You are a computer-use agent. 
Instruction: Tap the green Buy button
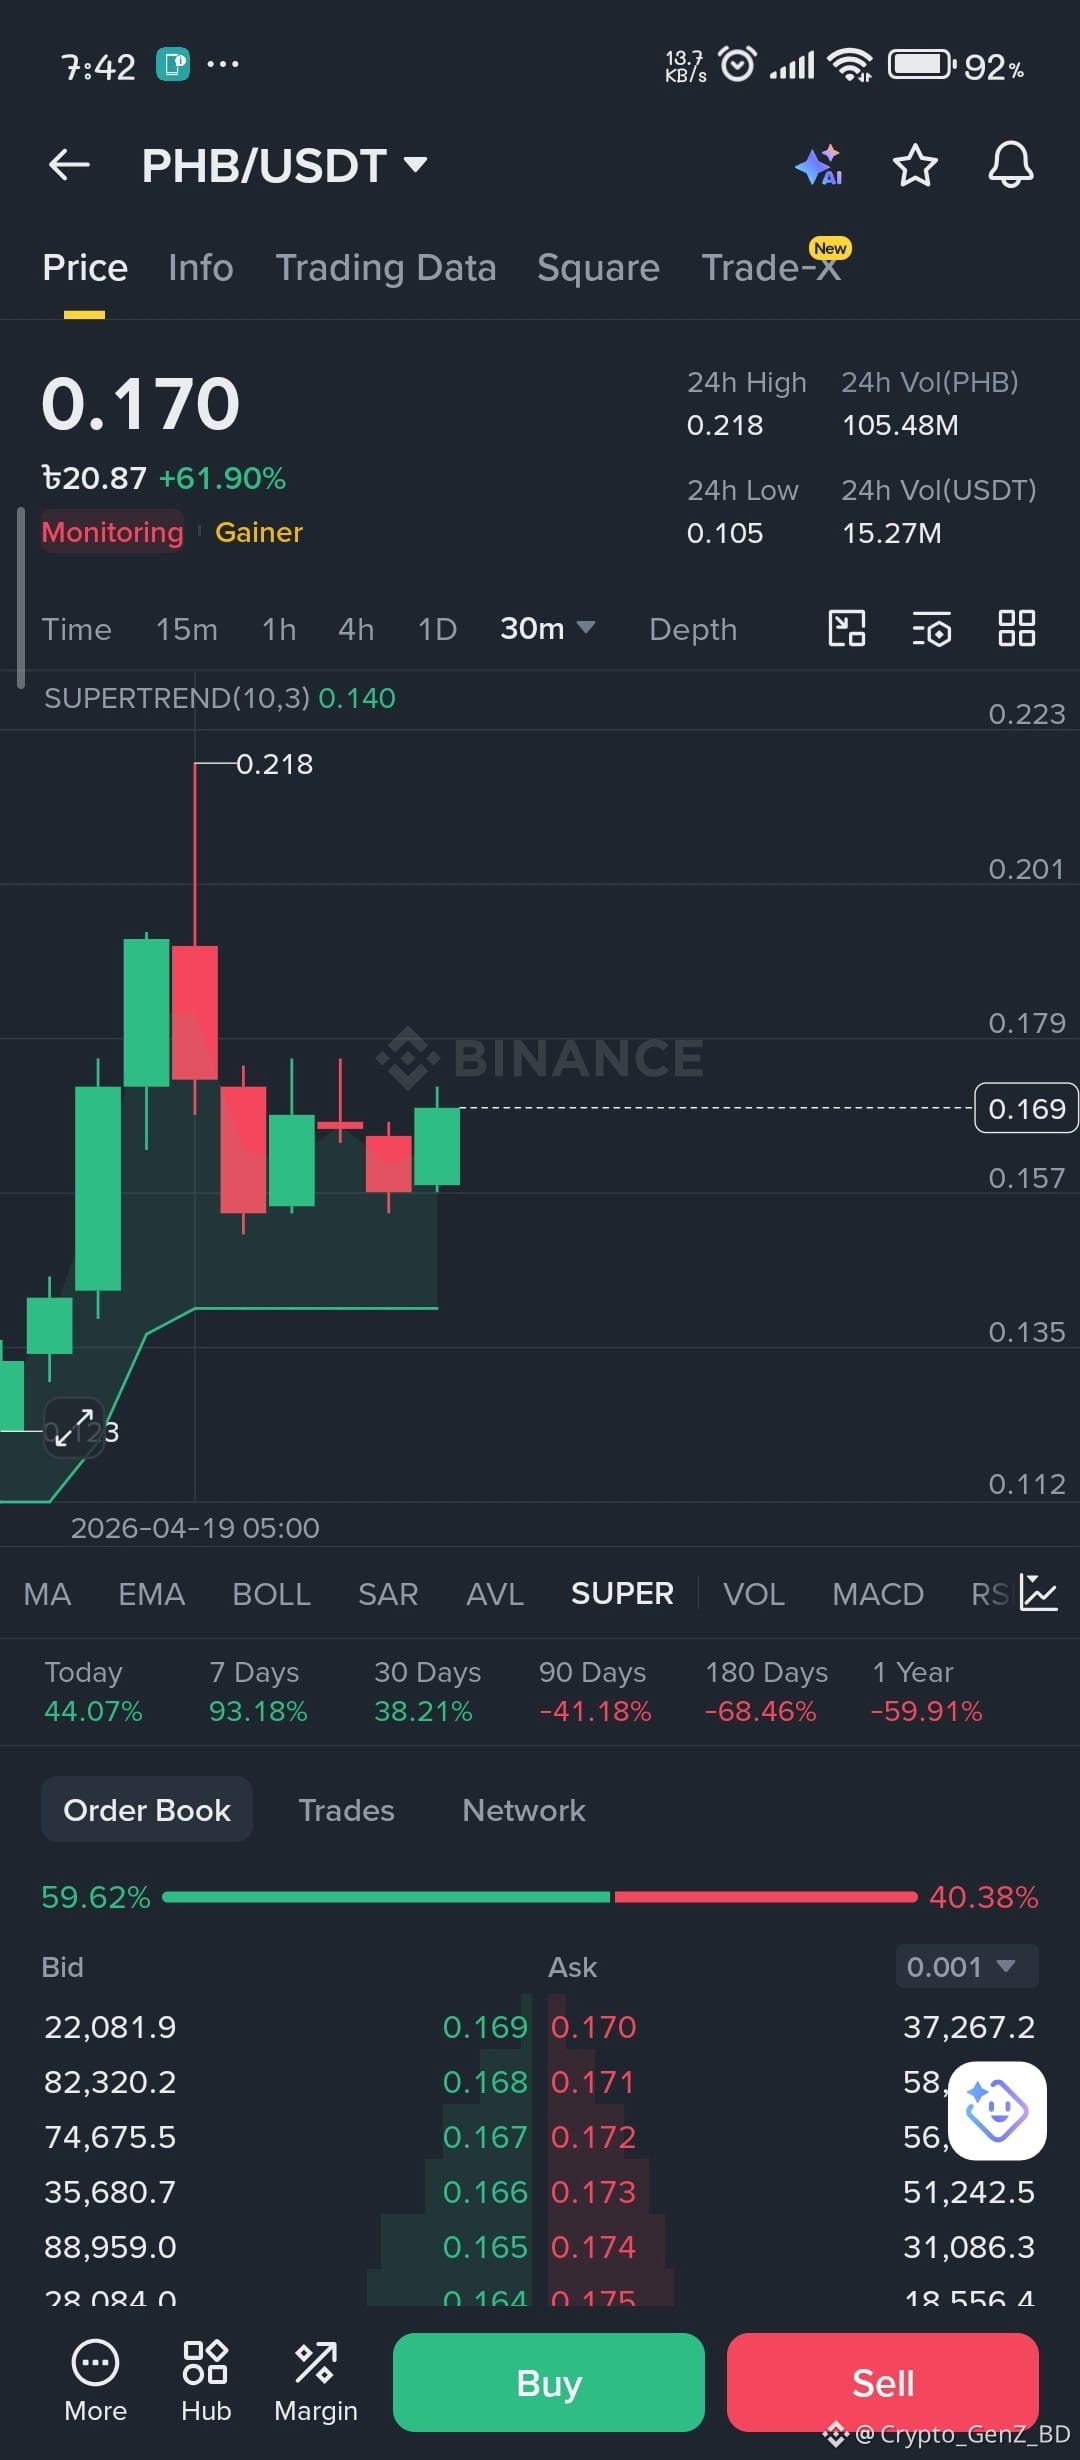click(549, 2383)
